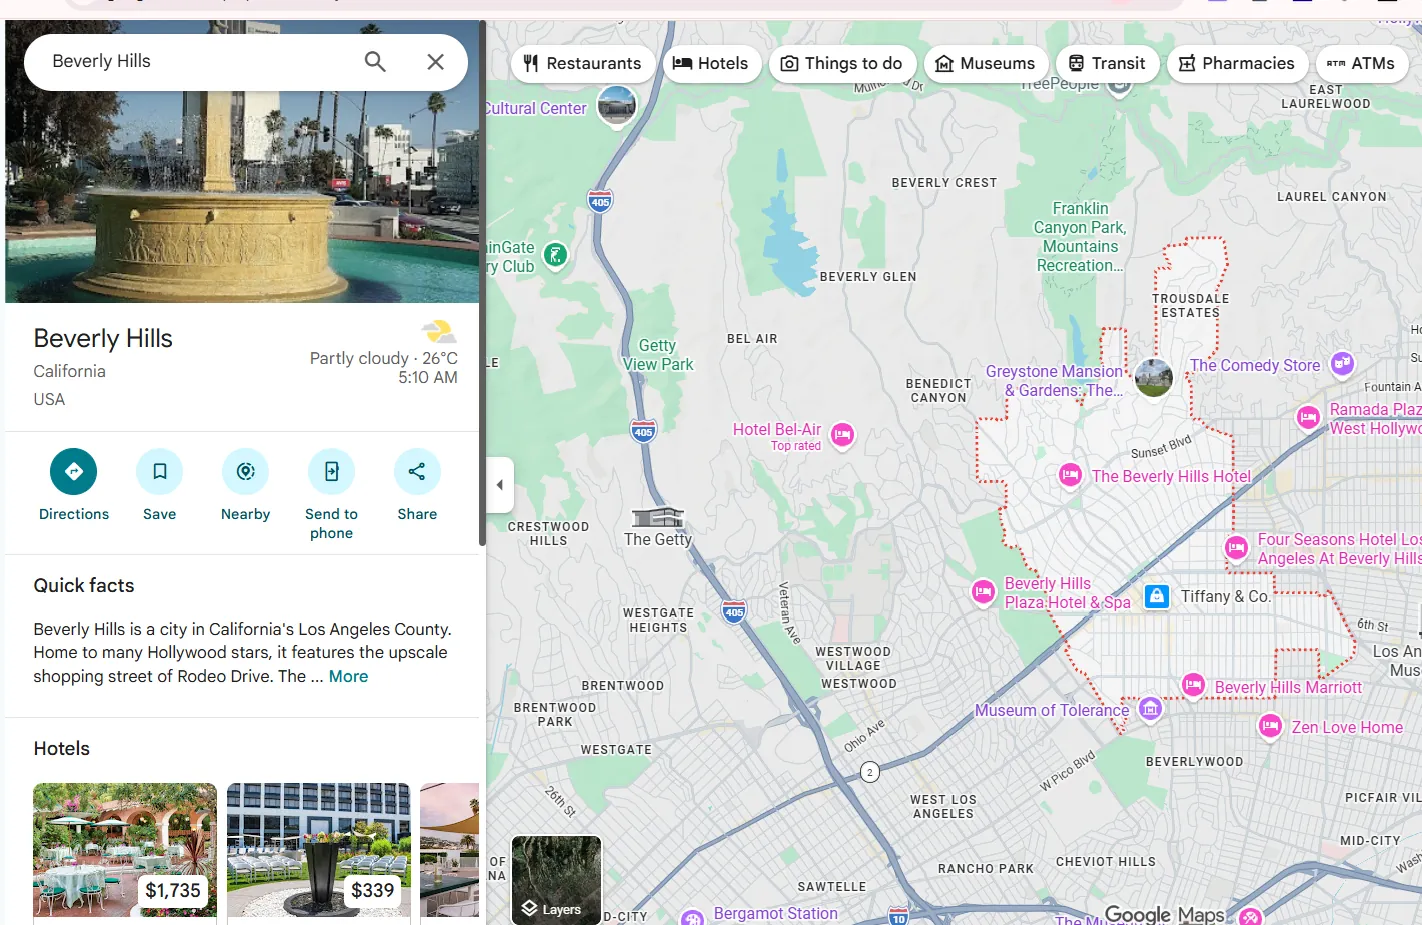Save Beverly Hills to your places
The height and width of the screenshot is (925, 1422).
159,485
